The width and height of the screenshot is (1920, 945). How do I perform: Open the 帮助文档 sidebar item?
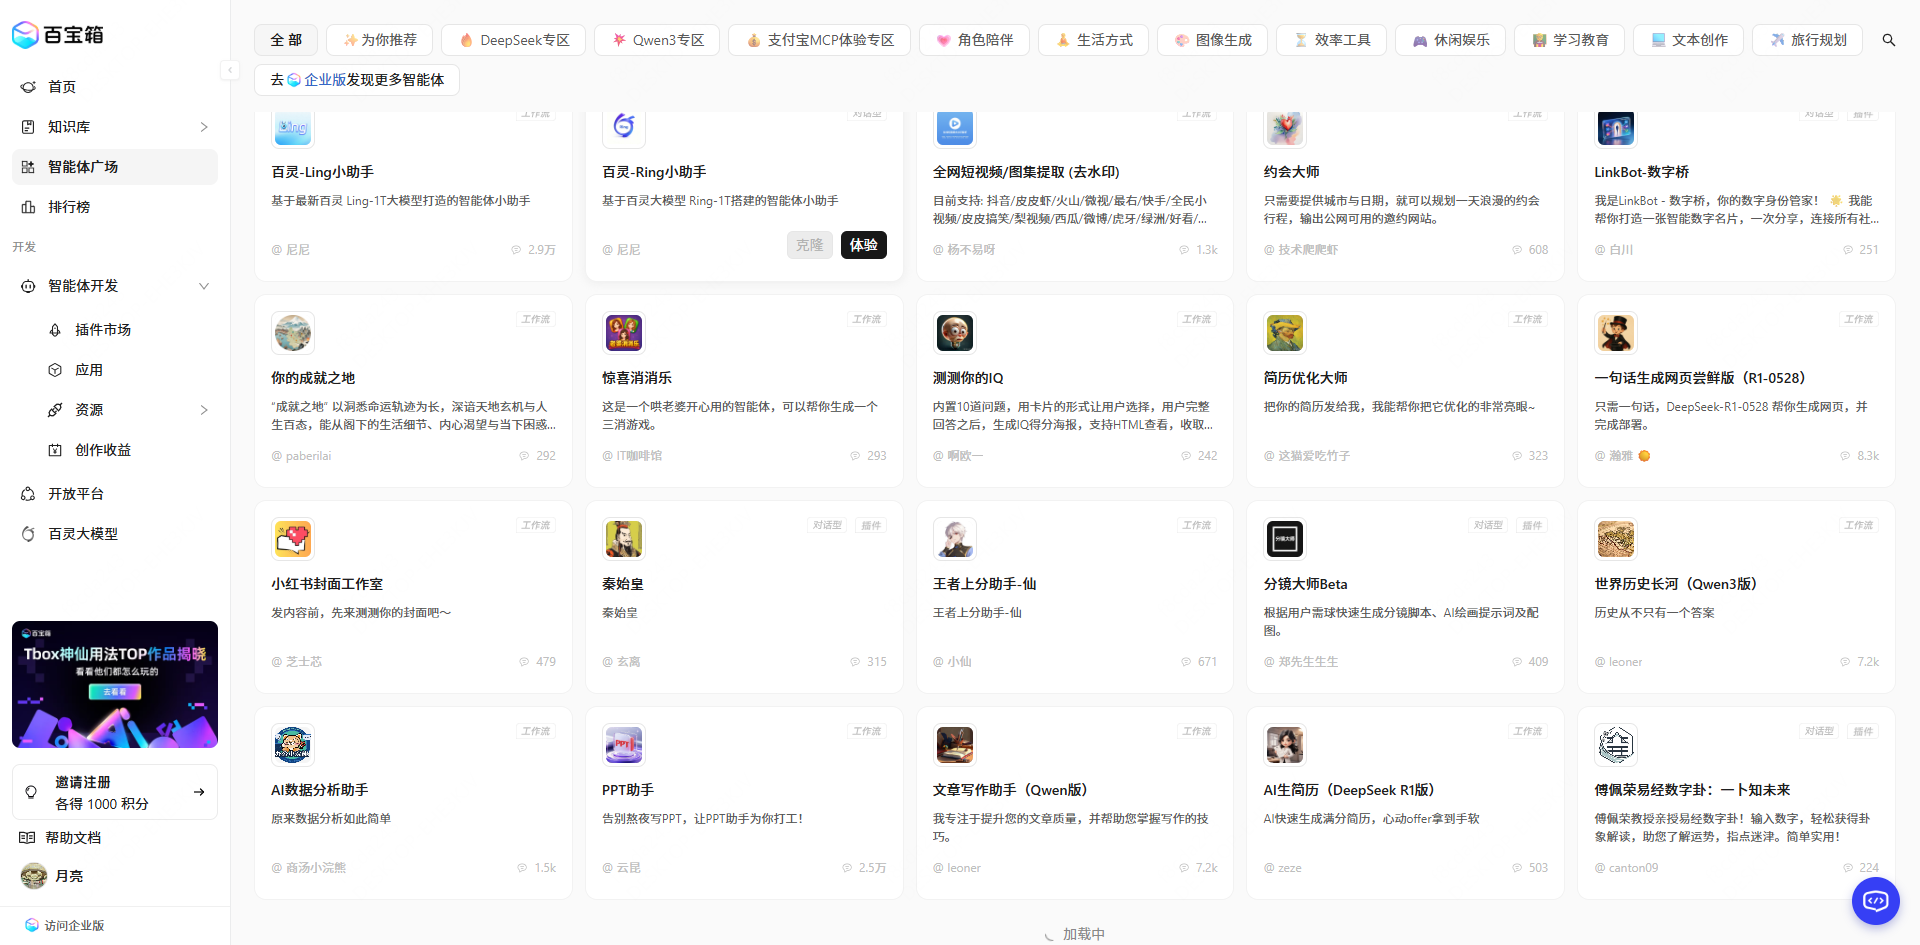tap(74, 837)
